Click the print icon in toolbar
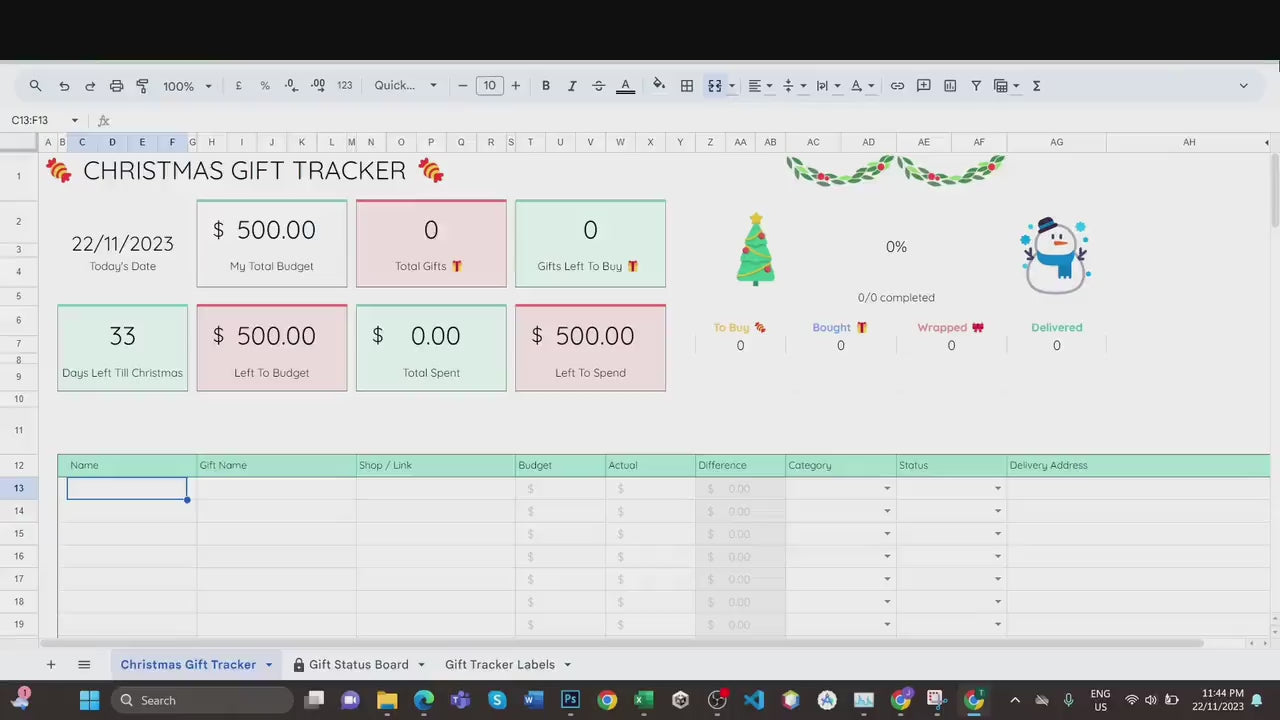1280x720 pixels. pyautogui.click(x=116, y=86)
